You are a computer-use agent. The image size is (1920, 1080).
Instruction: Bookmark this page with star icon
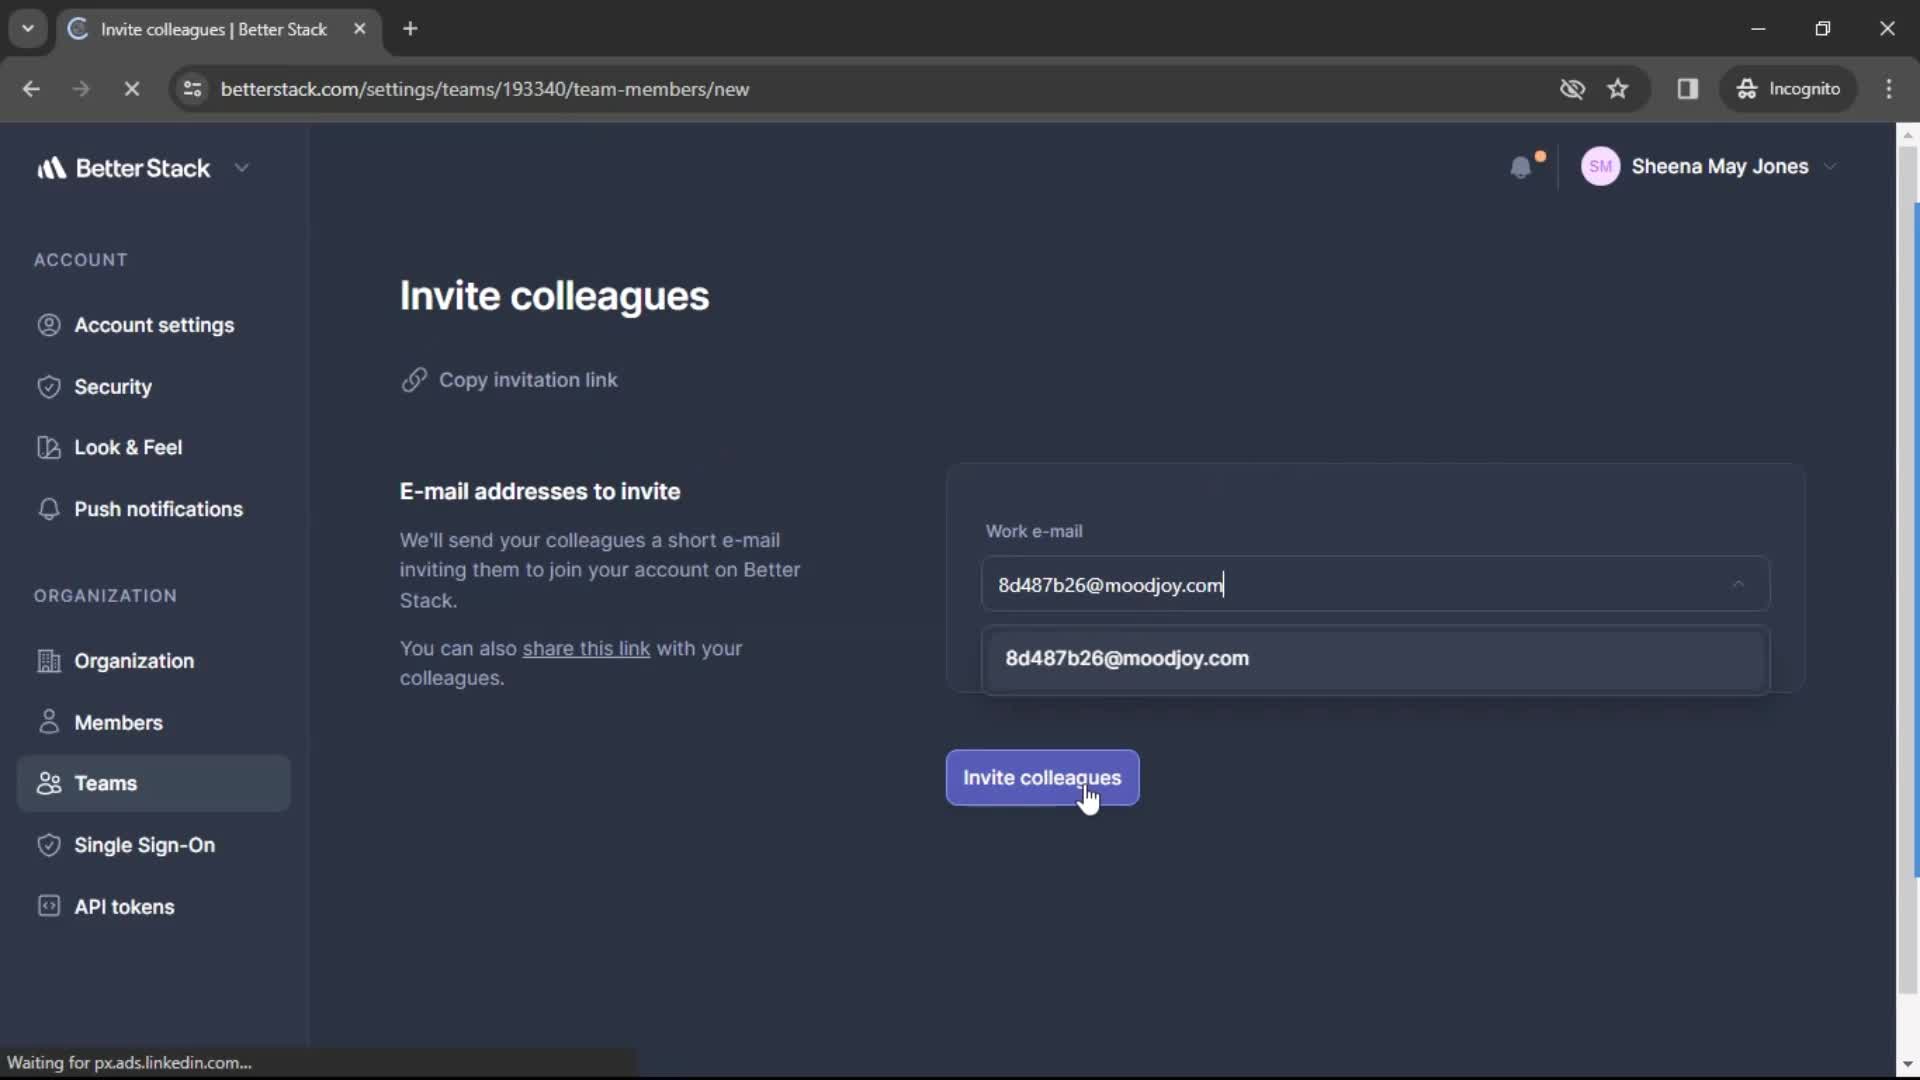point(1618,89)
